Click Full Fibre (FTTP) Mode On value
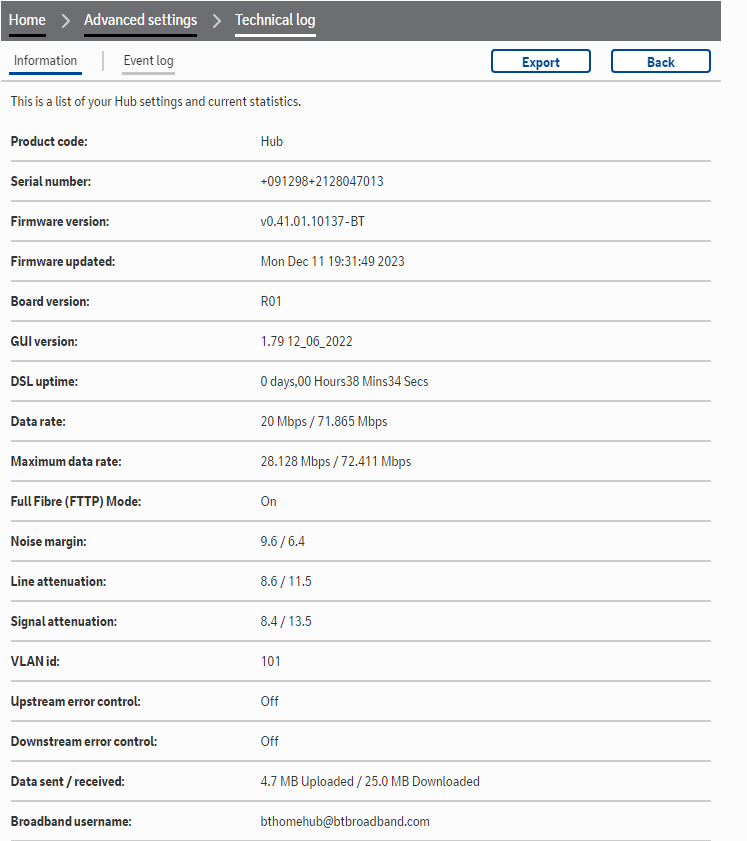 268,501
